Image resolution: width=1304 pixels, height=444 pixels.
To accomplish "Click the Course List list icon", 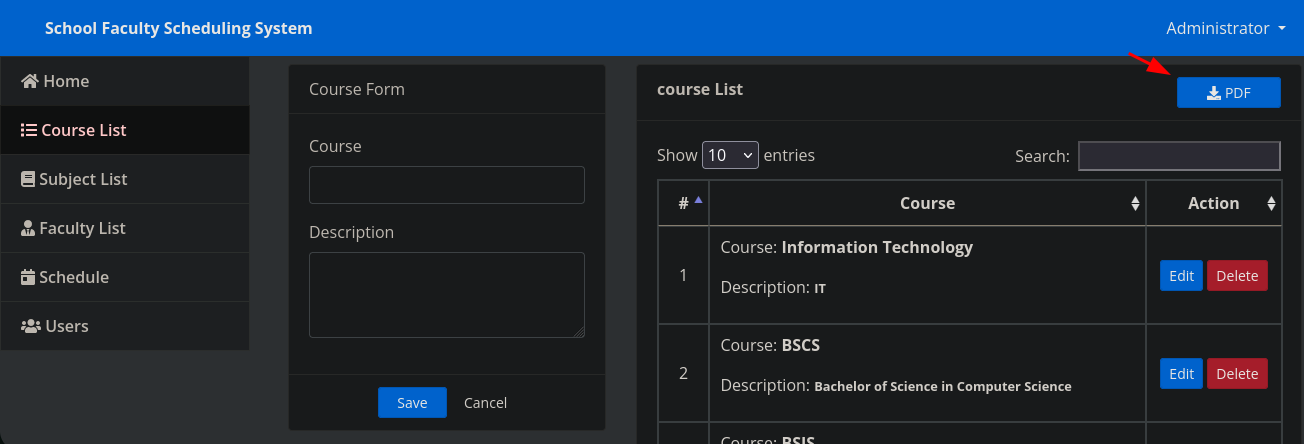I will [x=29, y=130].
